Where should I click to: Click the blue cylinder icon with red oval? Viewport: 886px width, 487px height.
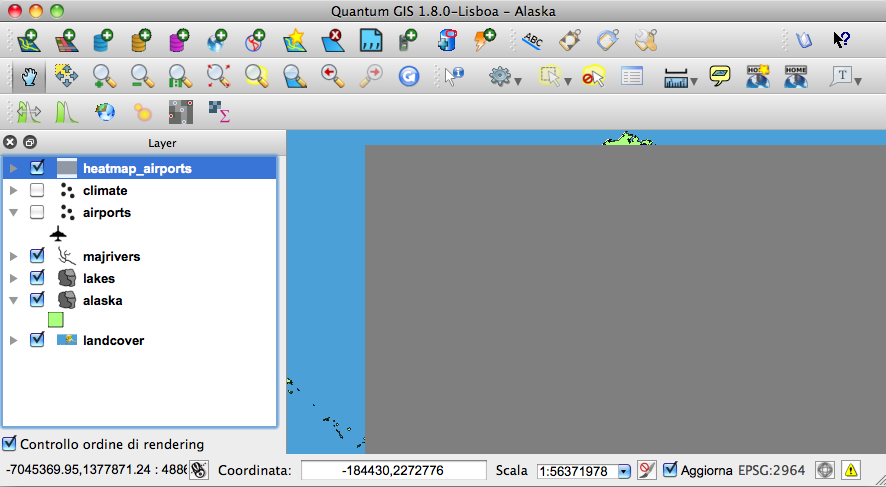point(446,41)
